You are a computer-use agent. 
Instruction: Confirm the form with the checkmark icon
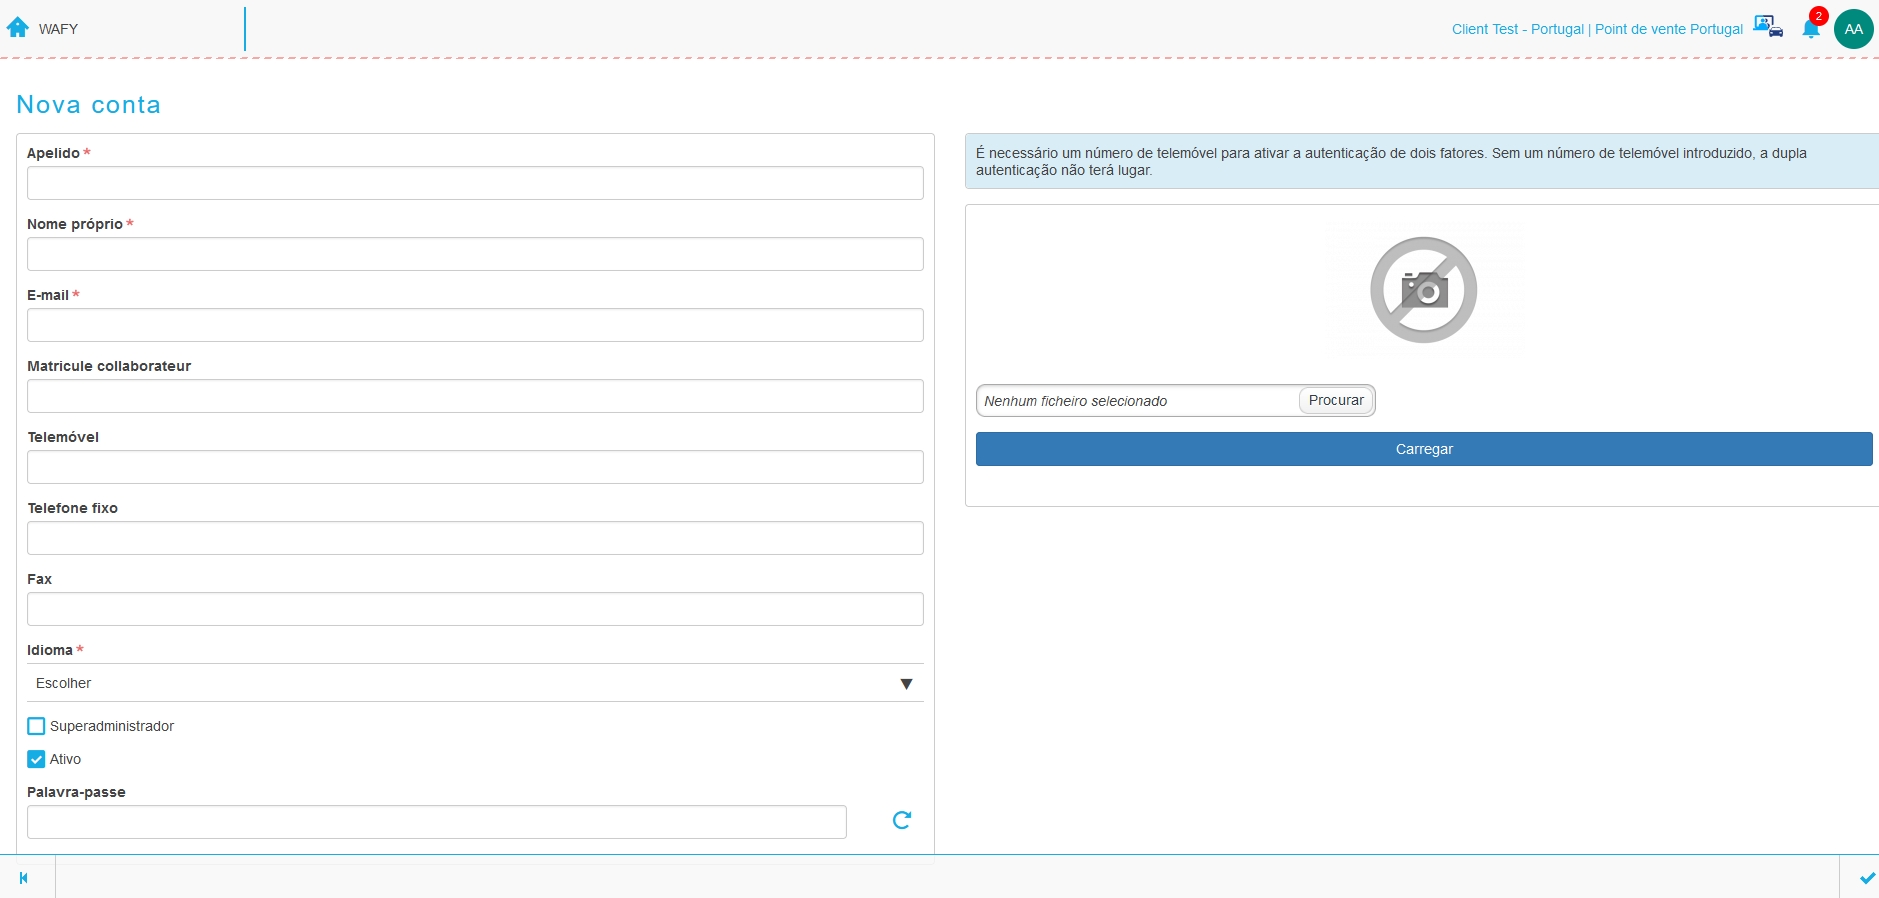click(x=1867, y=878)
